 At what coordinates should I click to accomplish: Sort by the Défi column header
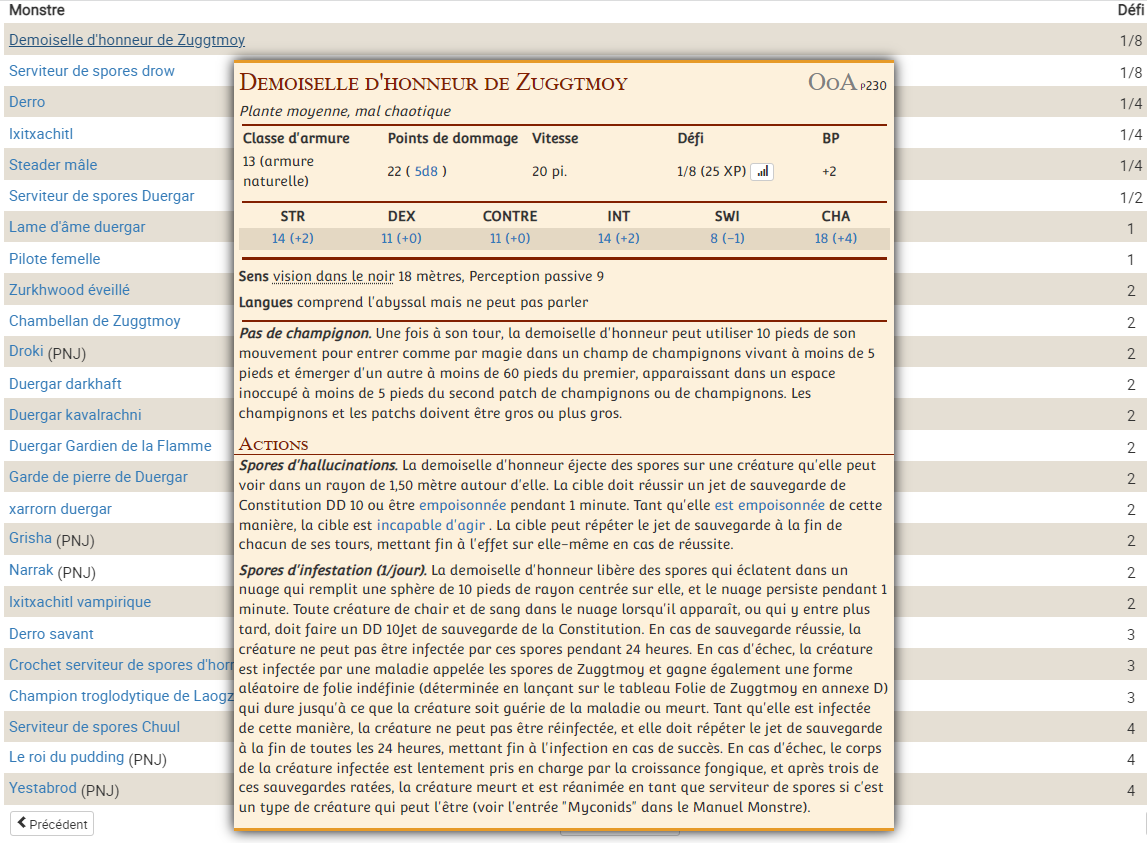(x=1130, y=10)
